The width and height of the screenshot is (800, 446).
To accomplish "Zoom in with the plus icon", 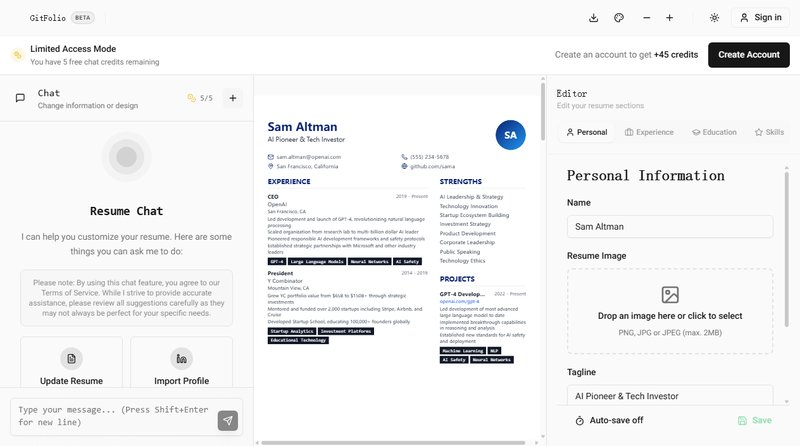I will [669, 18].
